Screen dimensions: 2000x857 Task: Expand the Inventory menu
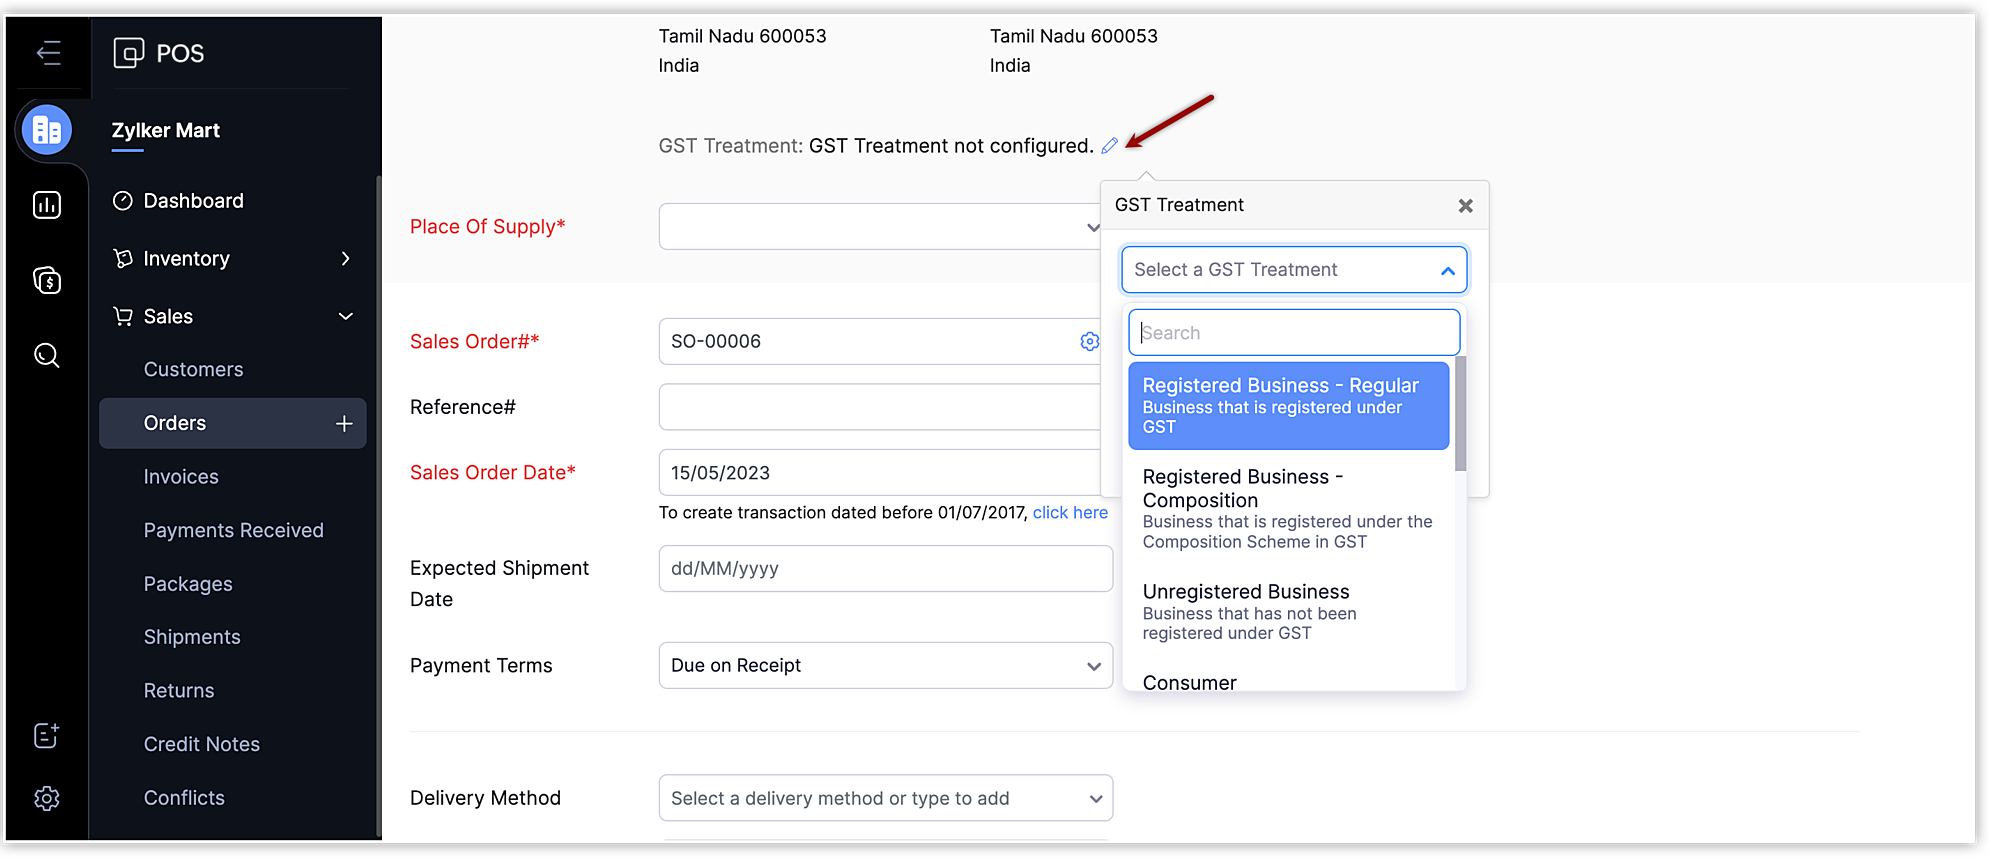345,259
